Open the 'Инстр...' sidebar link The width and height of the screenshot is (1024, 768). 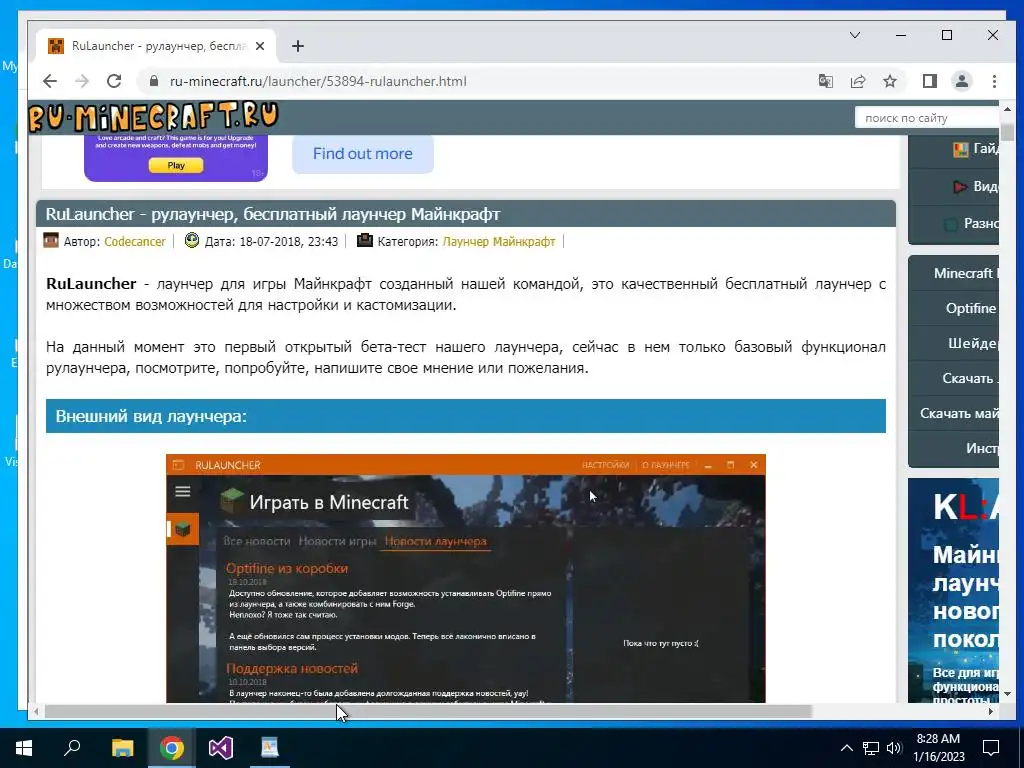(x=954, y=448)
